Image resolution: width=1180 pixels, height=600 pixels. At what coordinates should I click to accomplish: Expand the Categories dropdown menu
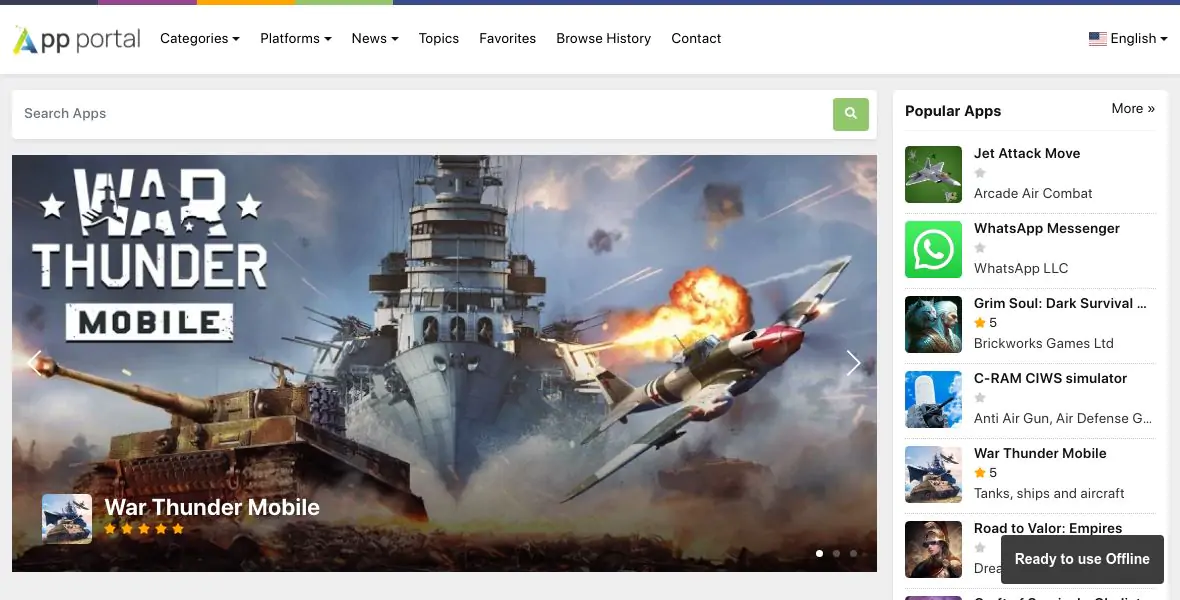click(x=199, y=38)
